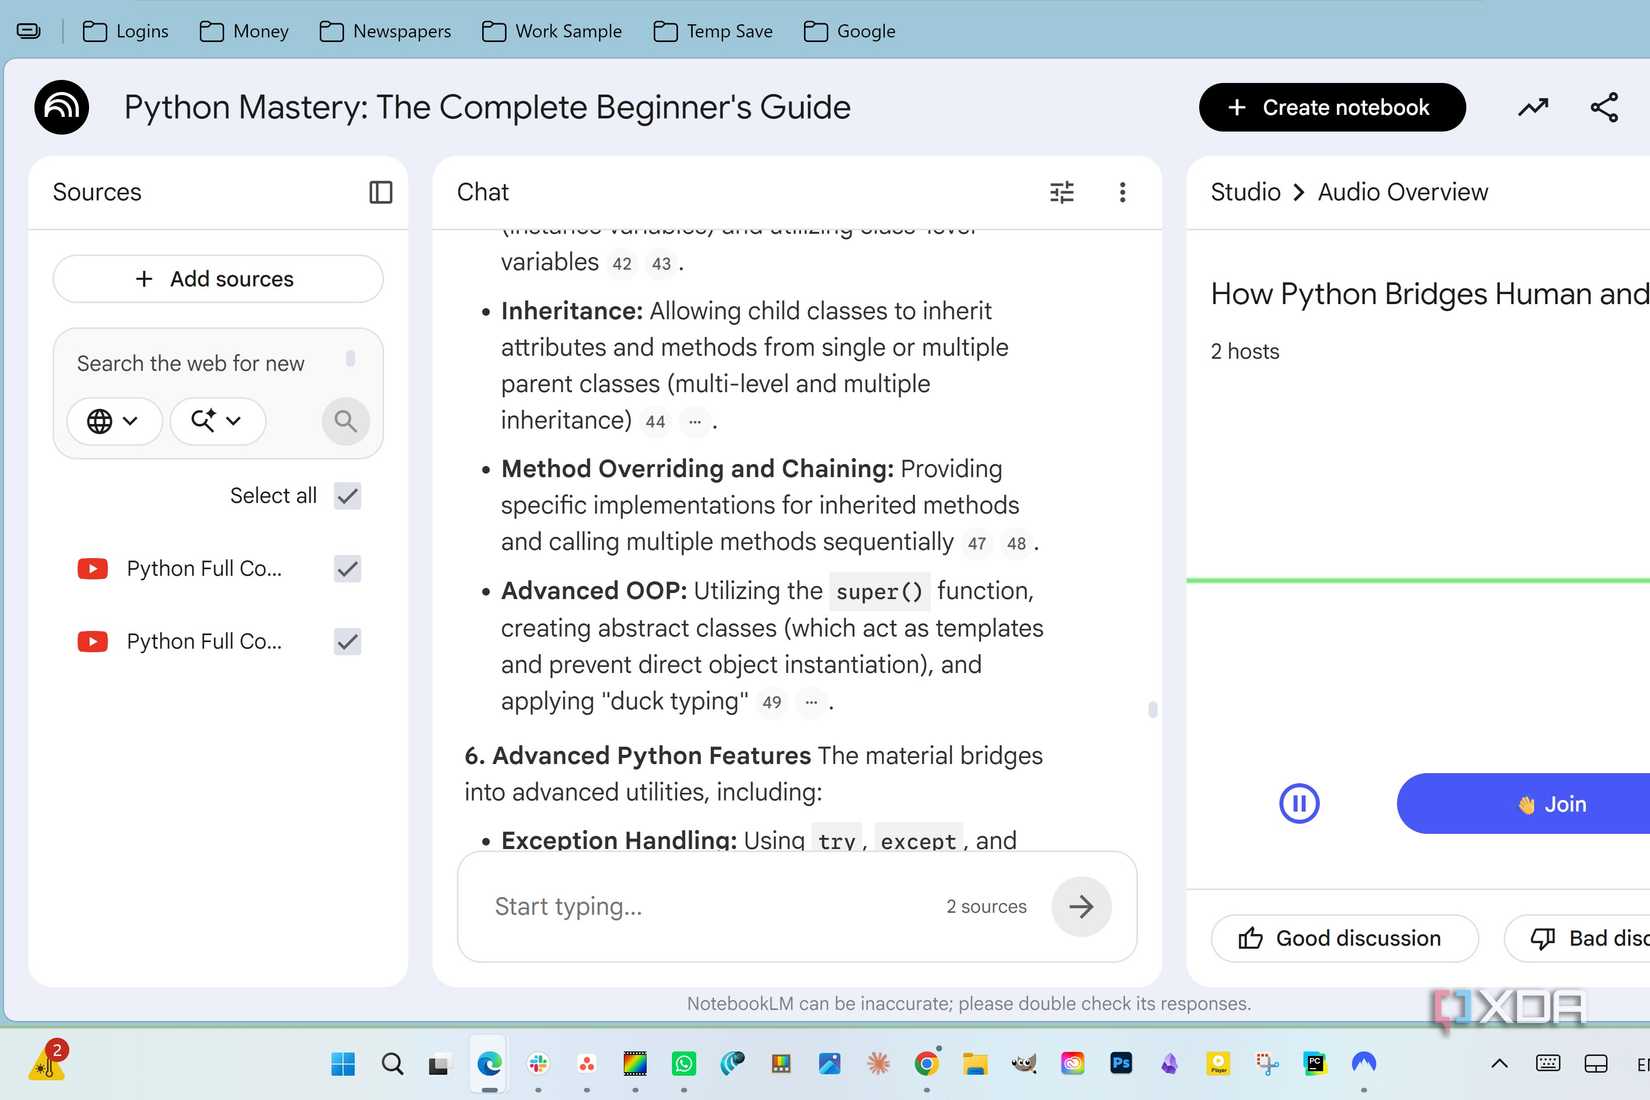Open GIMP from the taskbar
This screenshot has width=1650, height=1100.
tap(1024, 1064)
